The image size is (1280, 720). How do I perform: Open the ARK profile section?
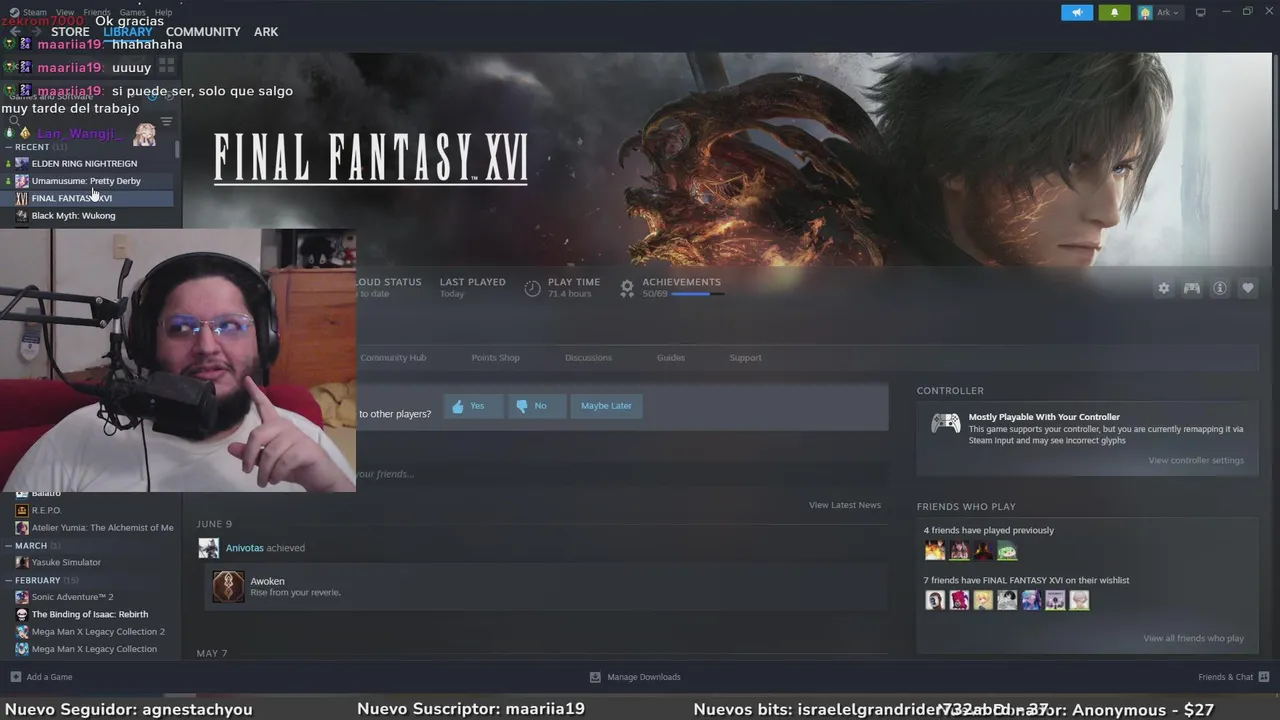click(x=266, y=32)
